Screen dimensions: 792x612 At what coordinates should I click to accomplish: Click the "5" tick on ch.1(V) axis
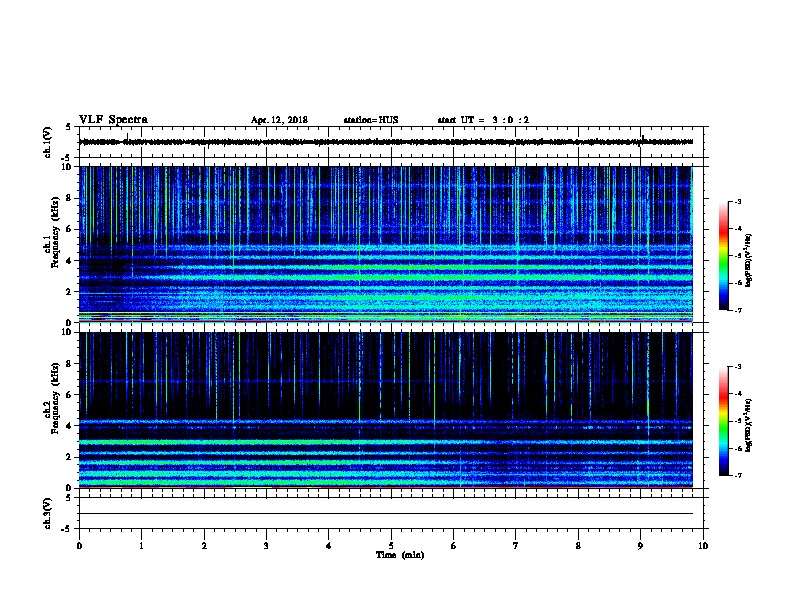tap(68, 127)
